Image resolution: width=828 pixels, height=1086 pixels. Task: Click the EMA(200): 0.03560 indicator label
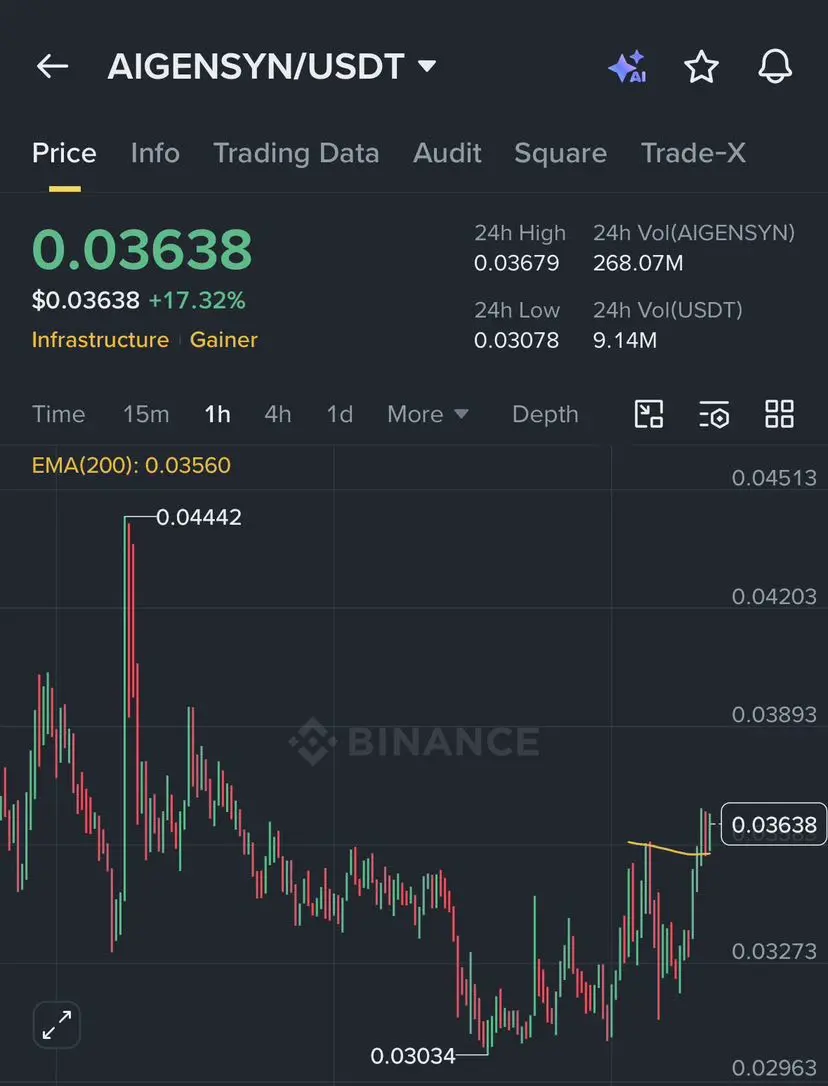point(131,465)
